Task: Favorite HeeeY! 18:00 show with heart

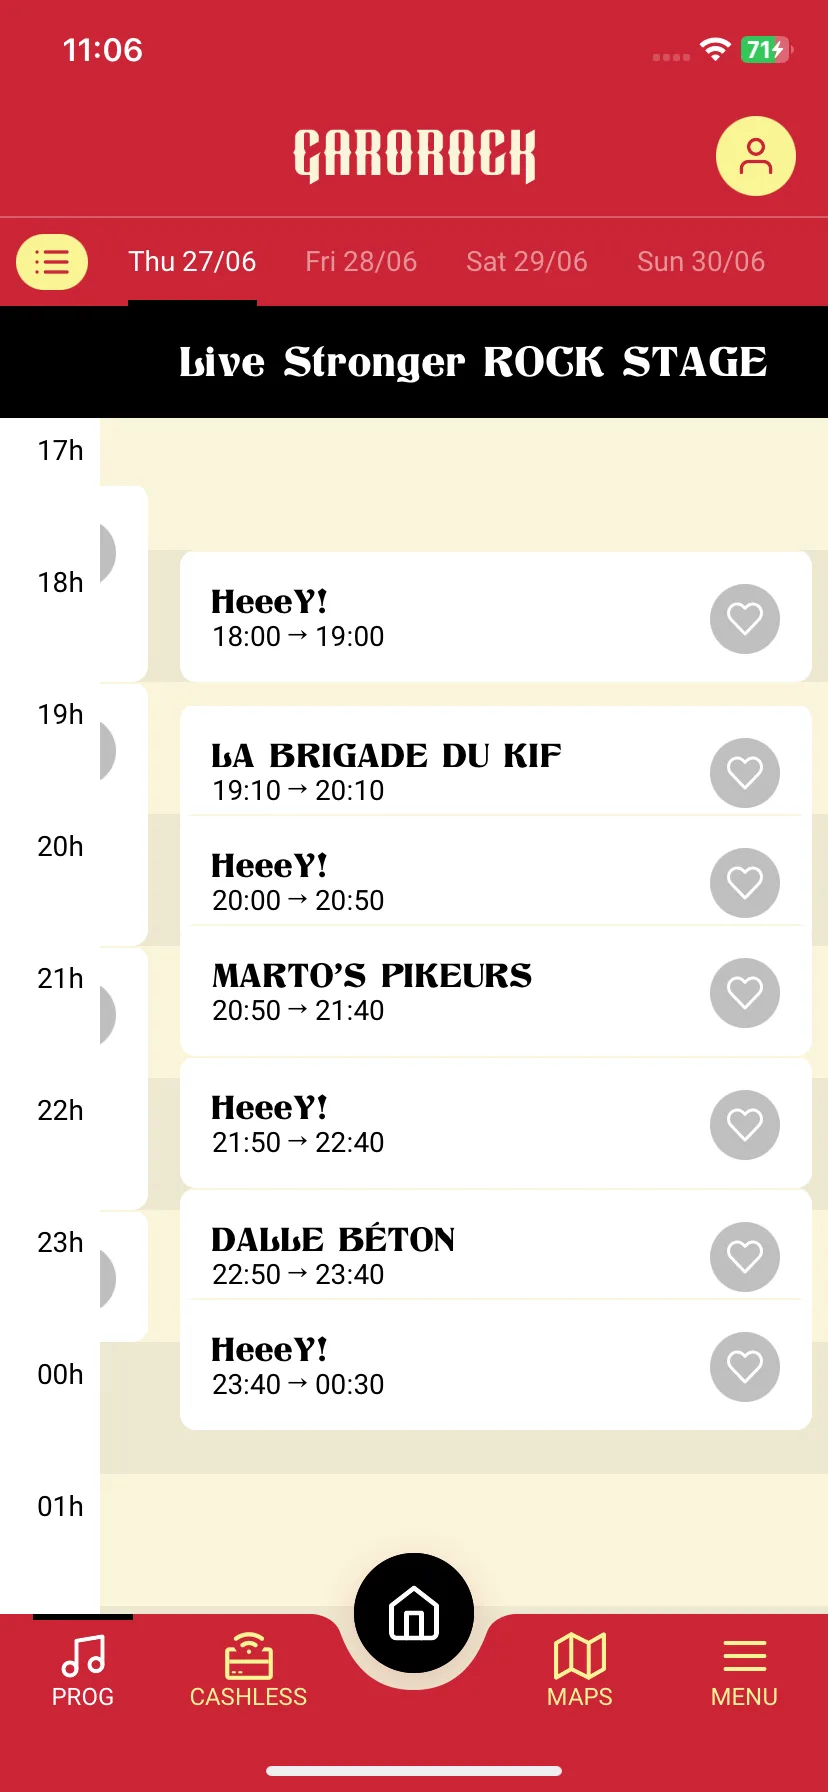Action: [745, 619]
